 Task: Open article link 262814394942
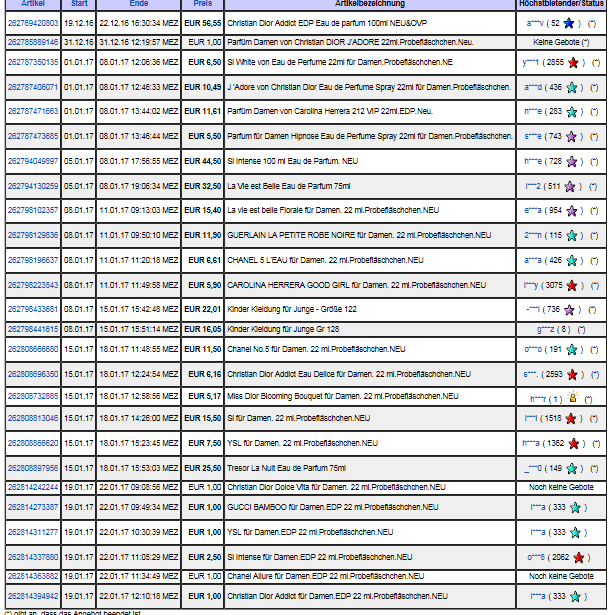[x=33, y=596]
